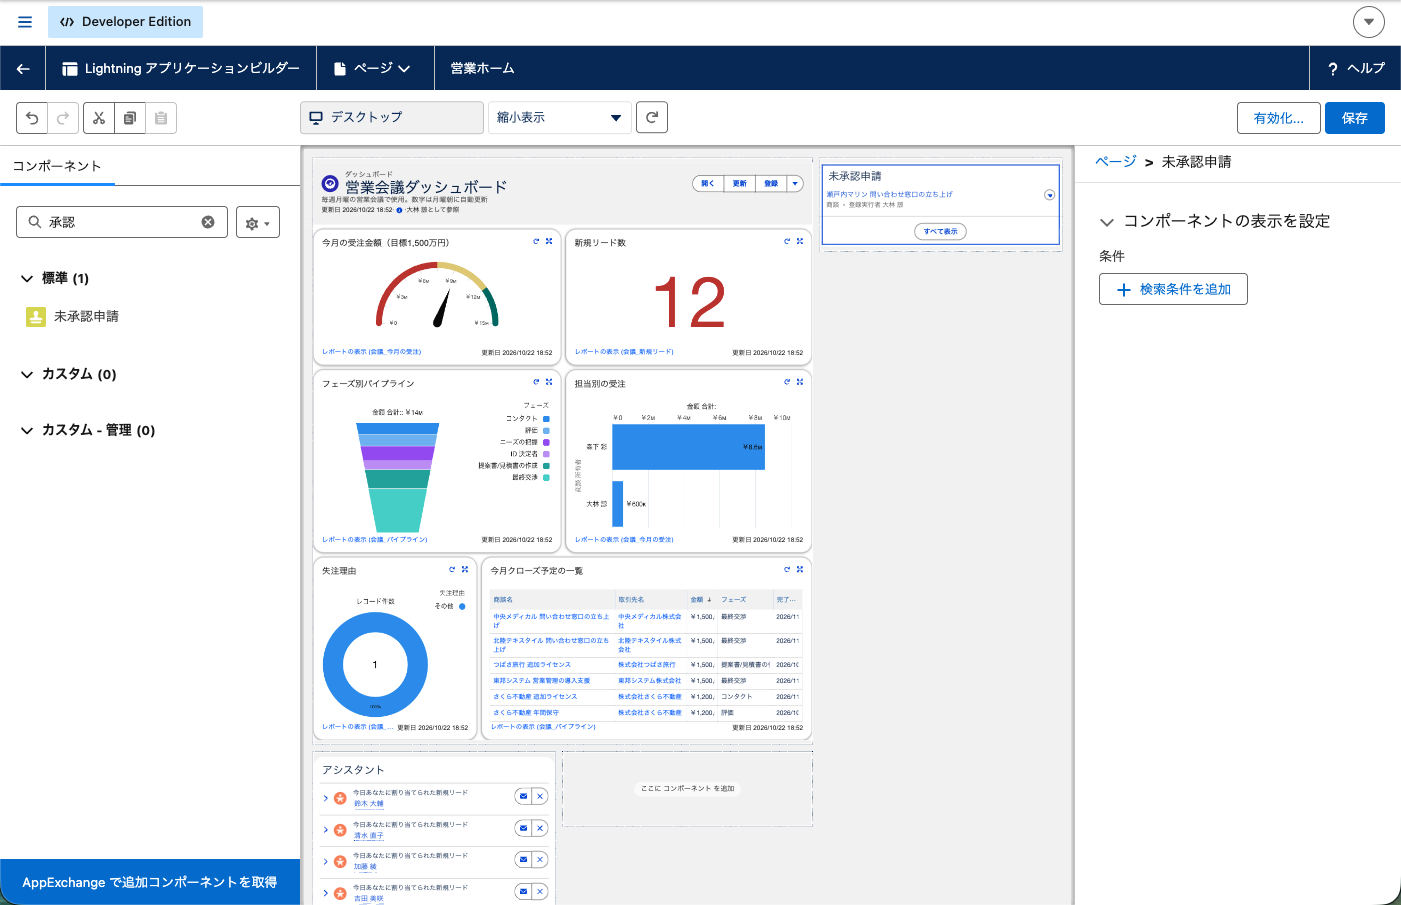Click the ページ breadcrumb link
Viewport: 1401px width, 905px height.
(1116, 161)
